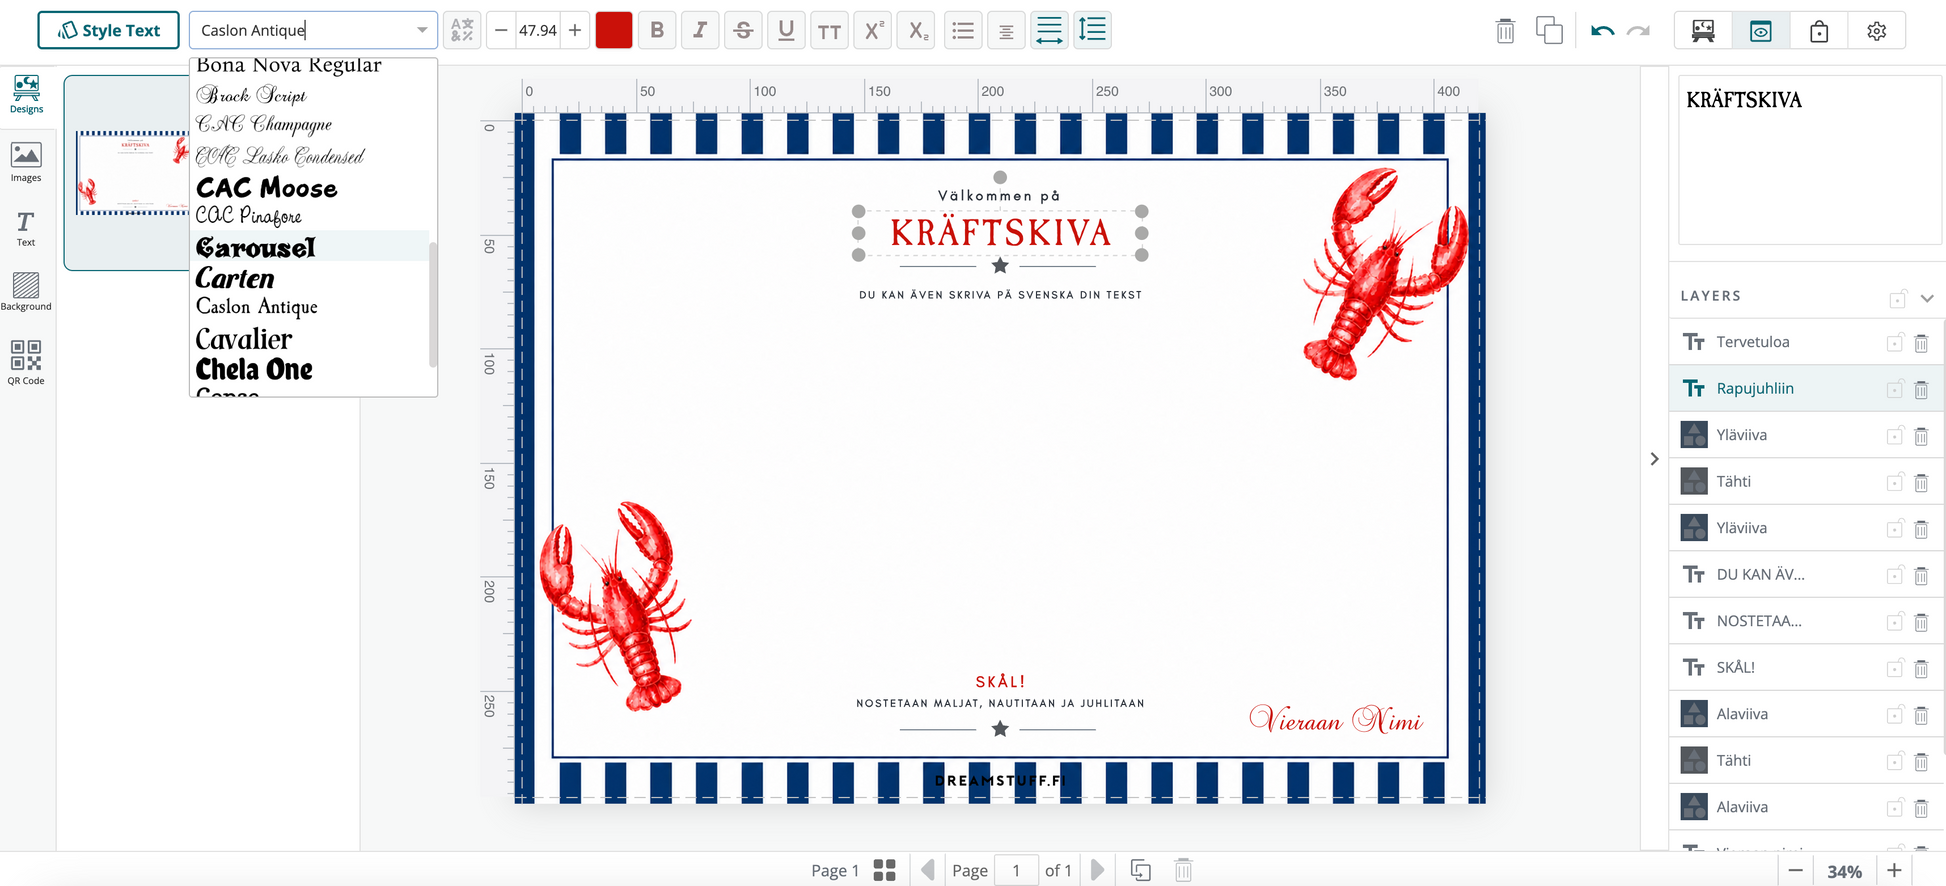1946x886 pixels.
Task: Open the Text panel in sidebar
Action: (26, 228)
